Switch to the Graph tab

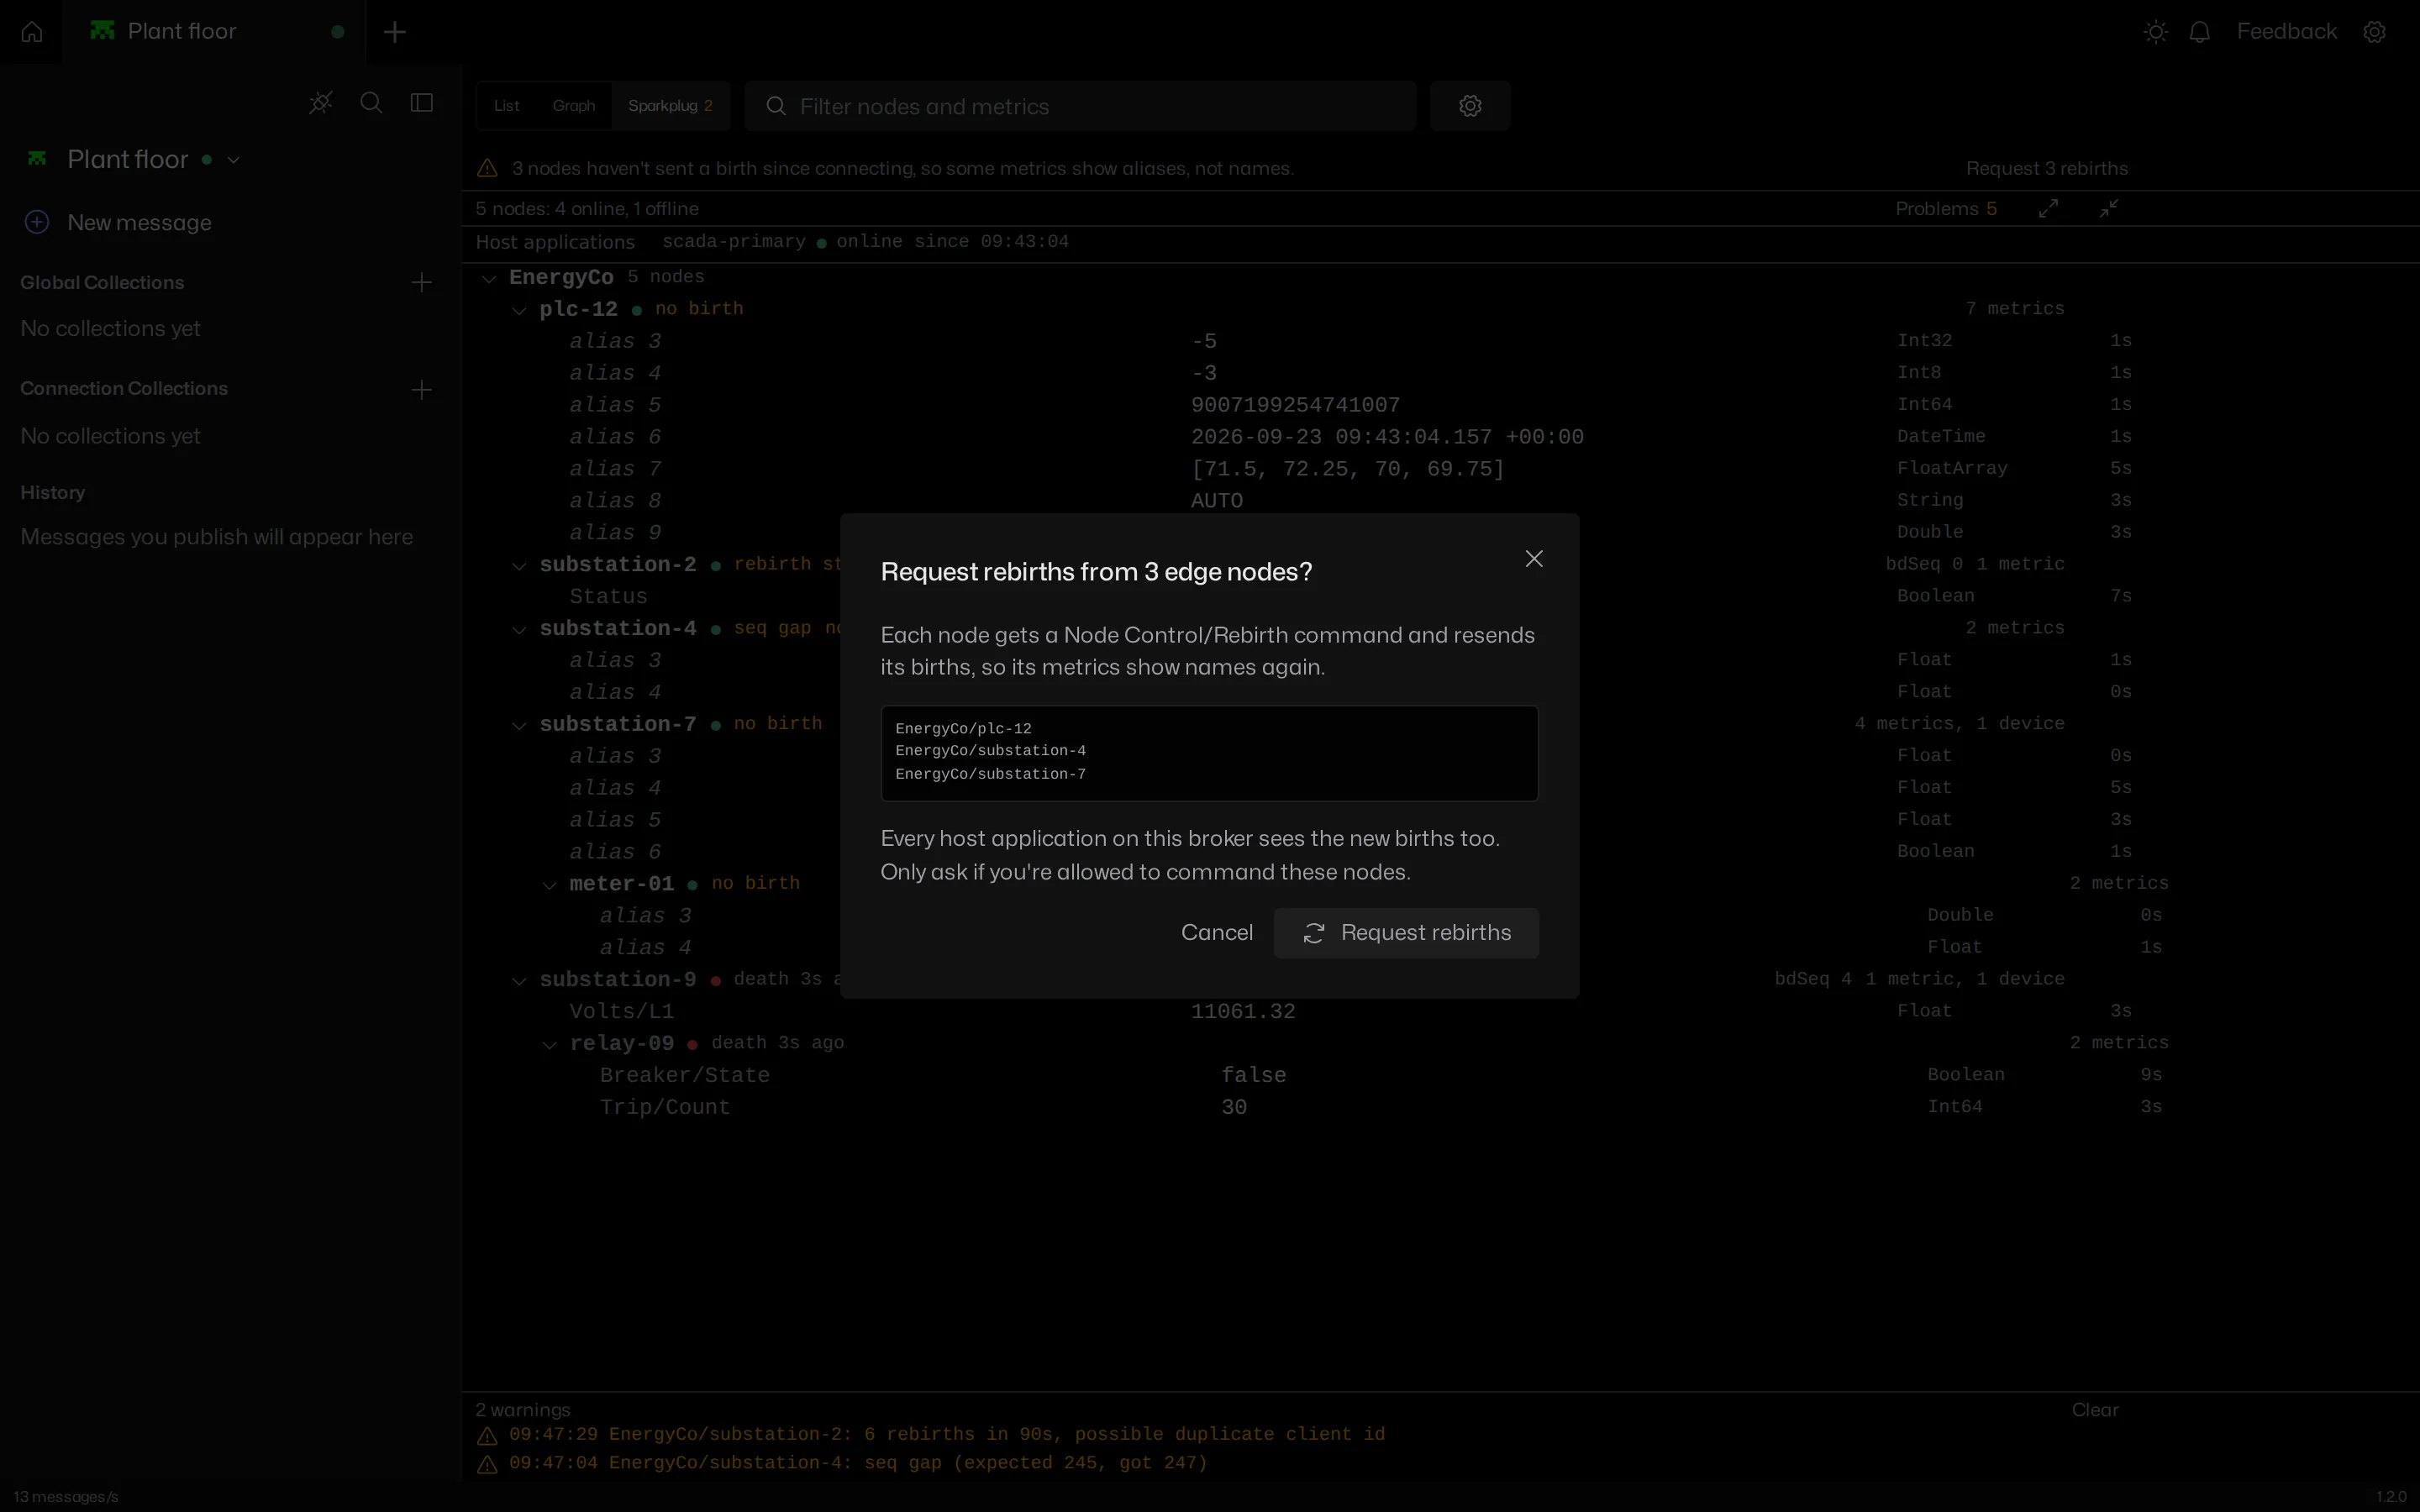(573, 106)
